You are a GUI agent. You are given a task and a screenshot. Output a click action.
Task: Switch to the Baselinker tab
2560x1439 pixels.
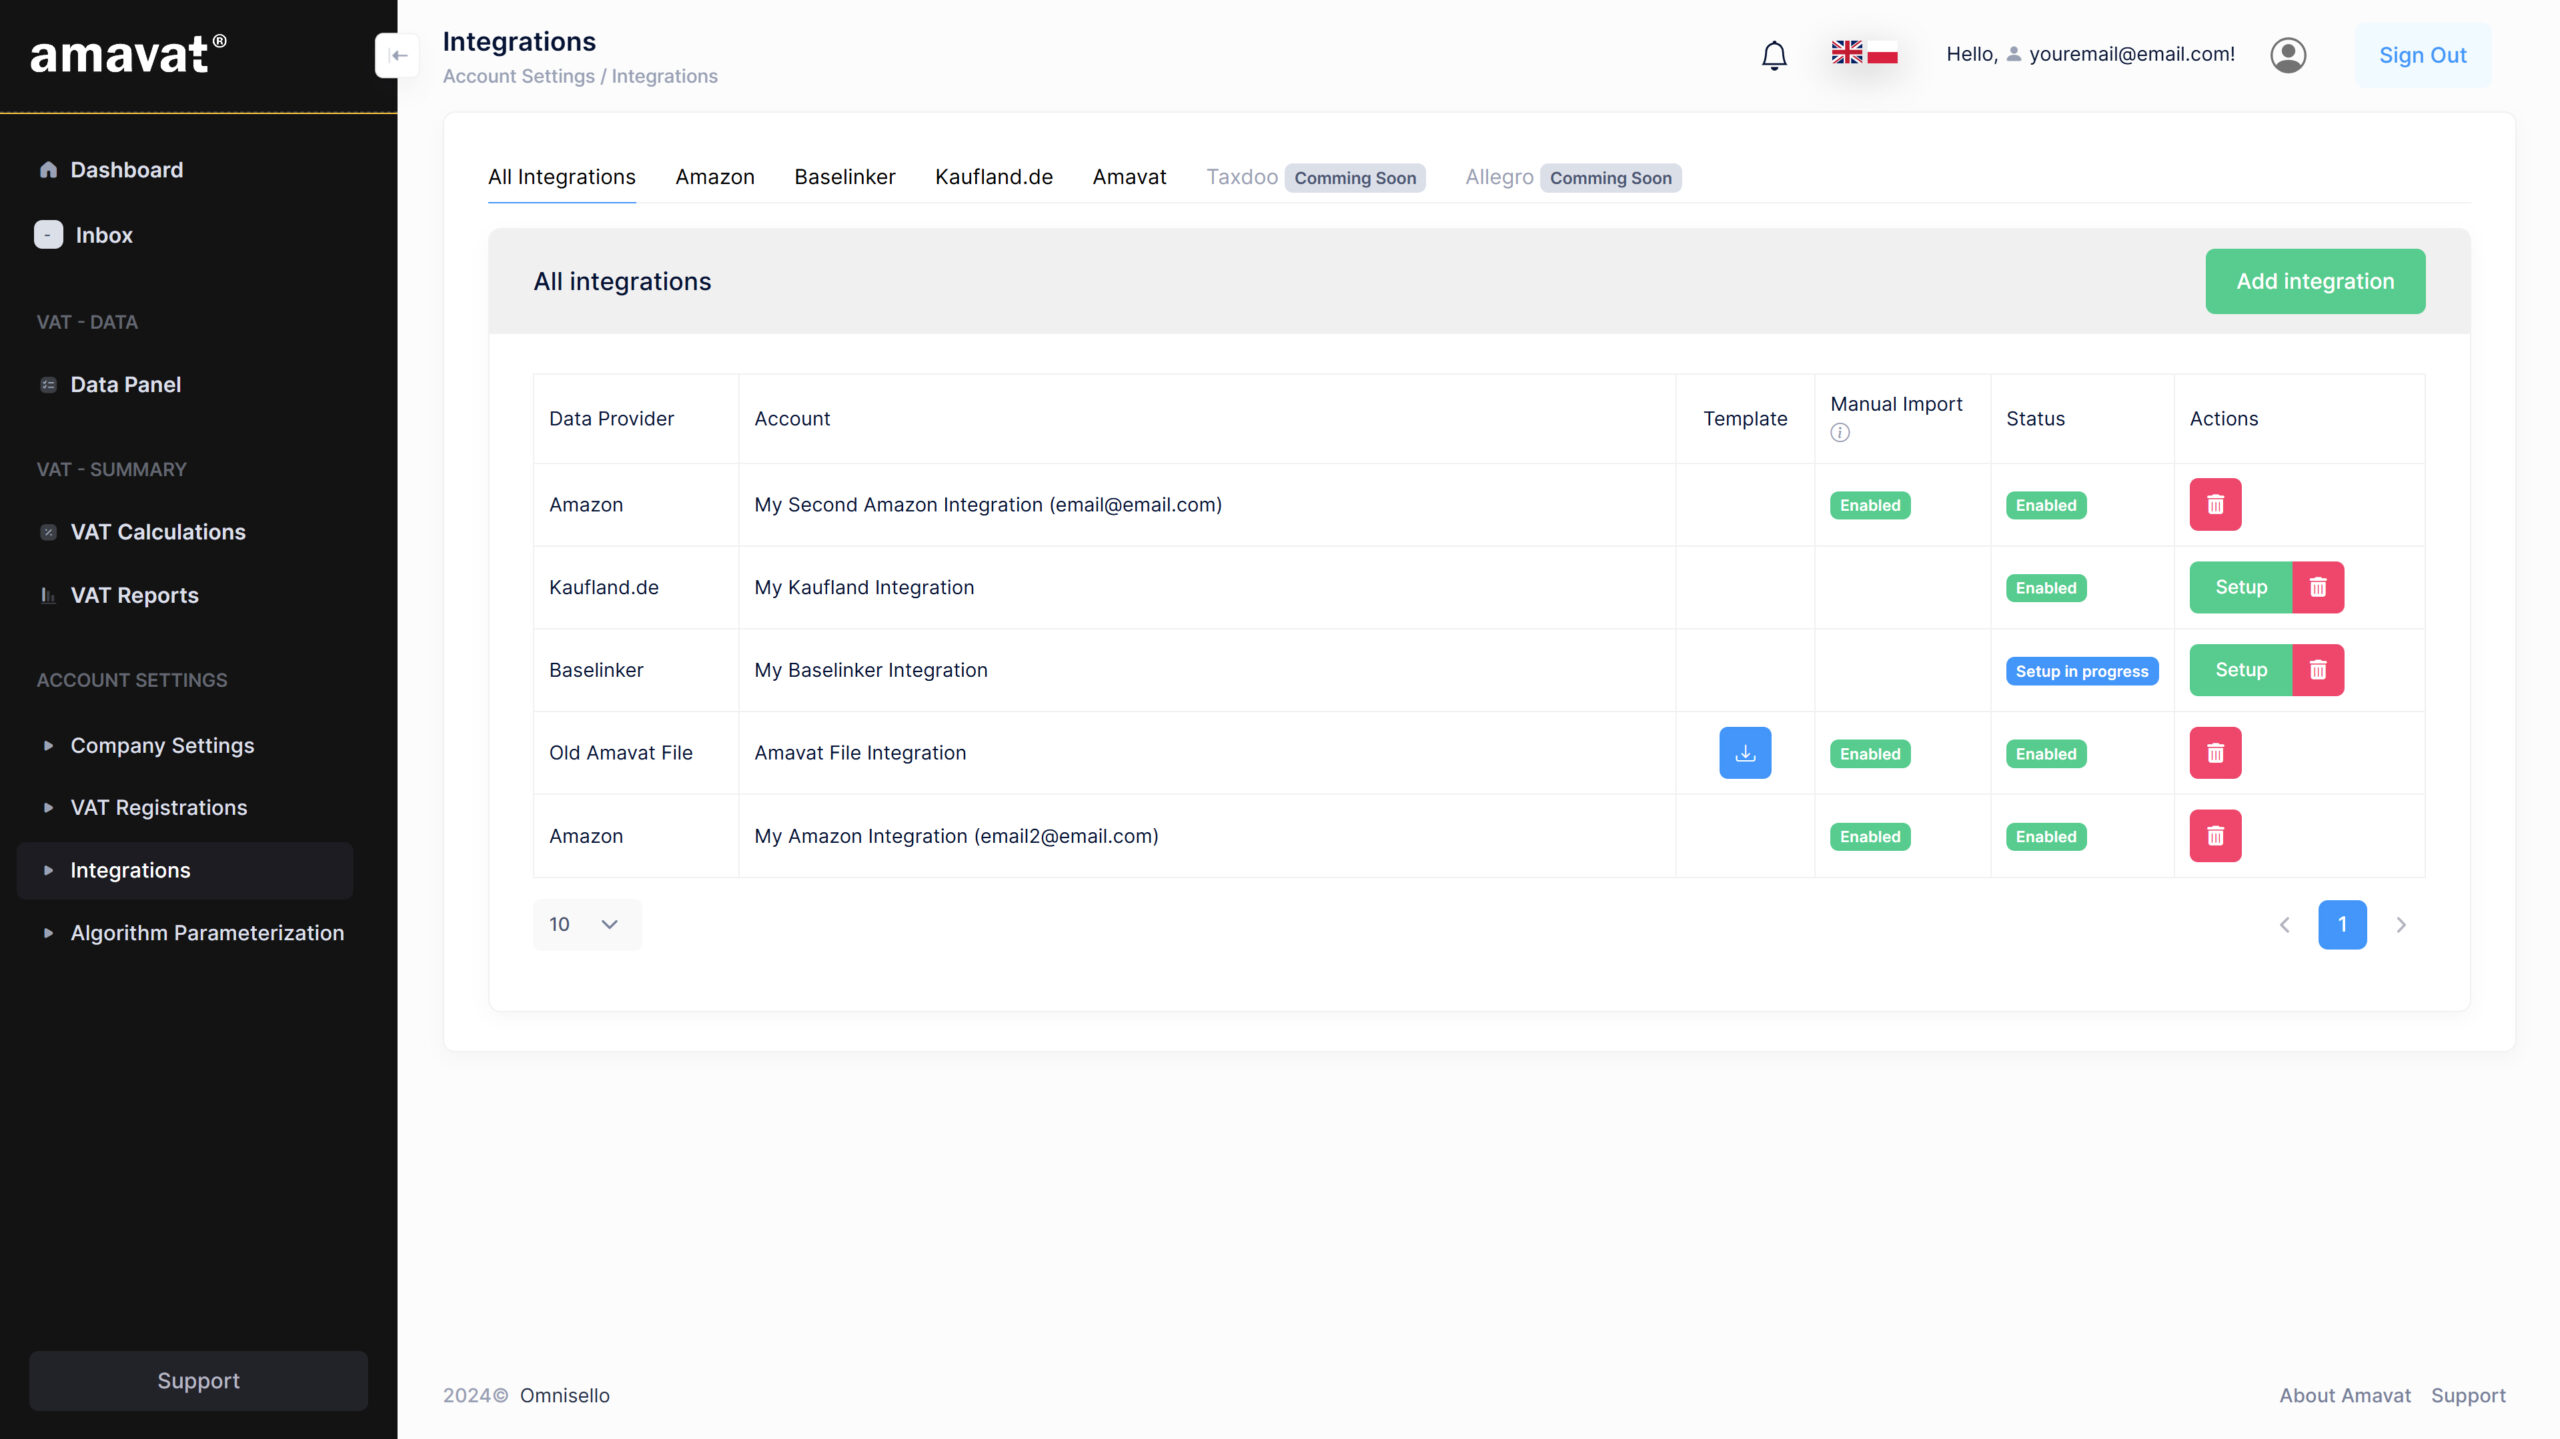pos(844,177)
